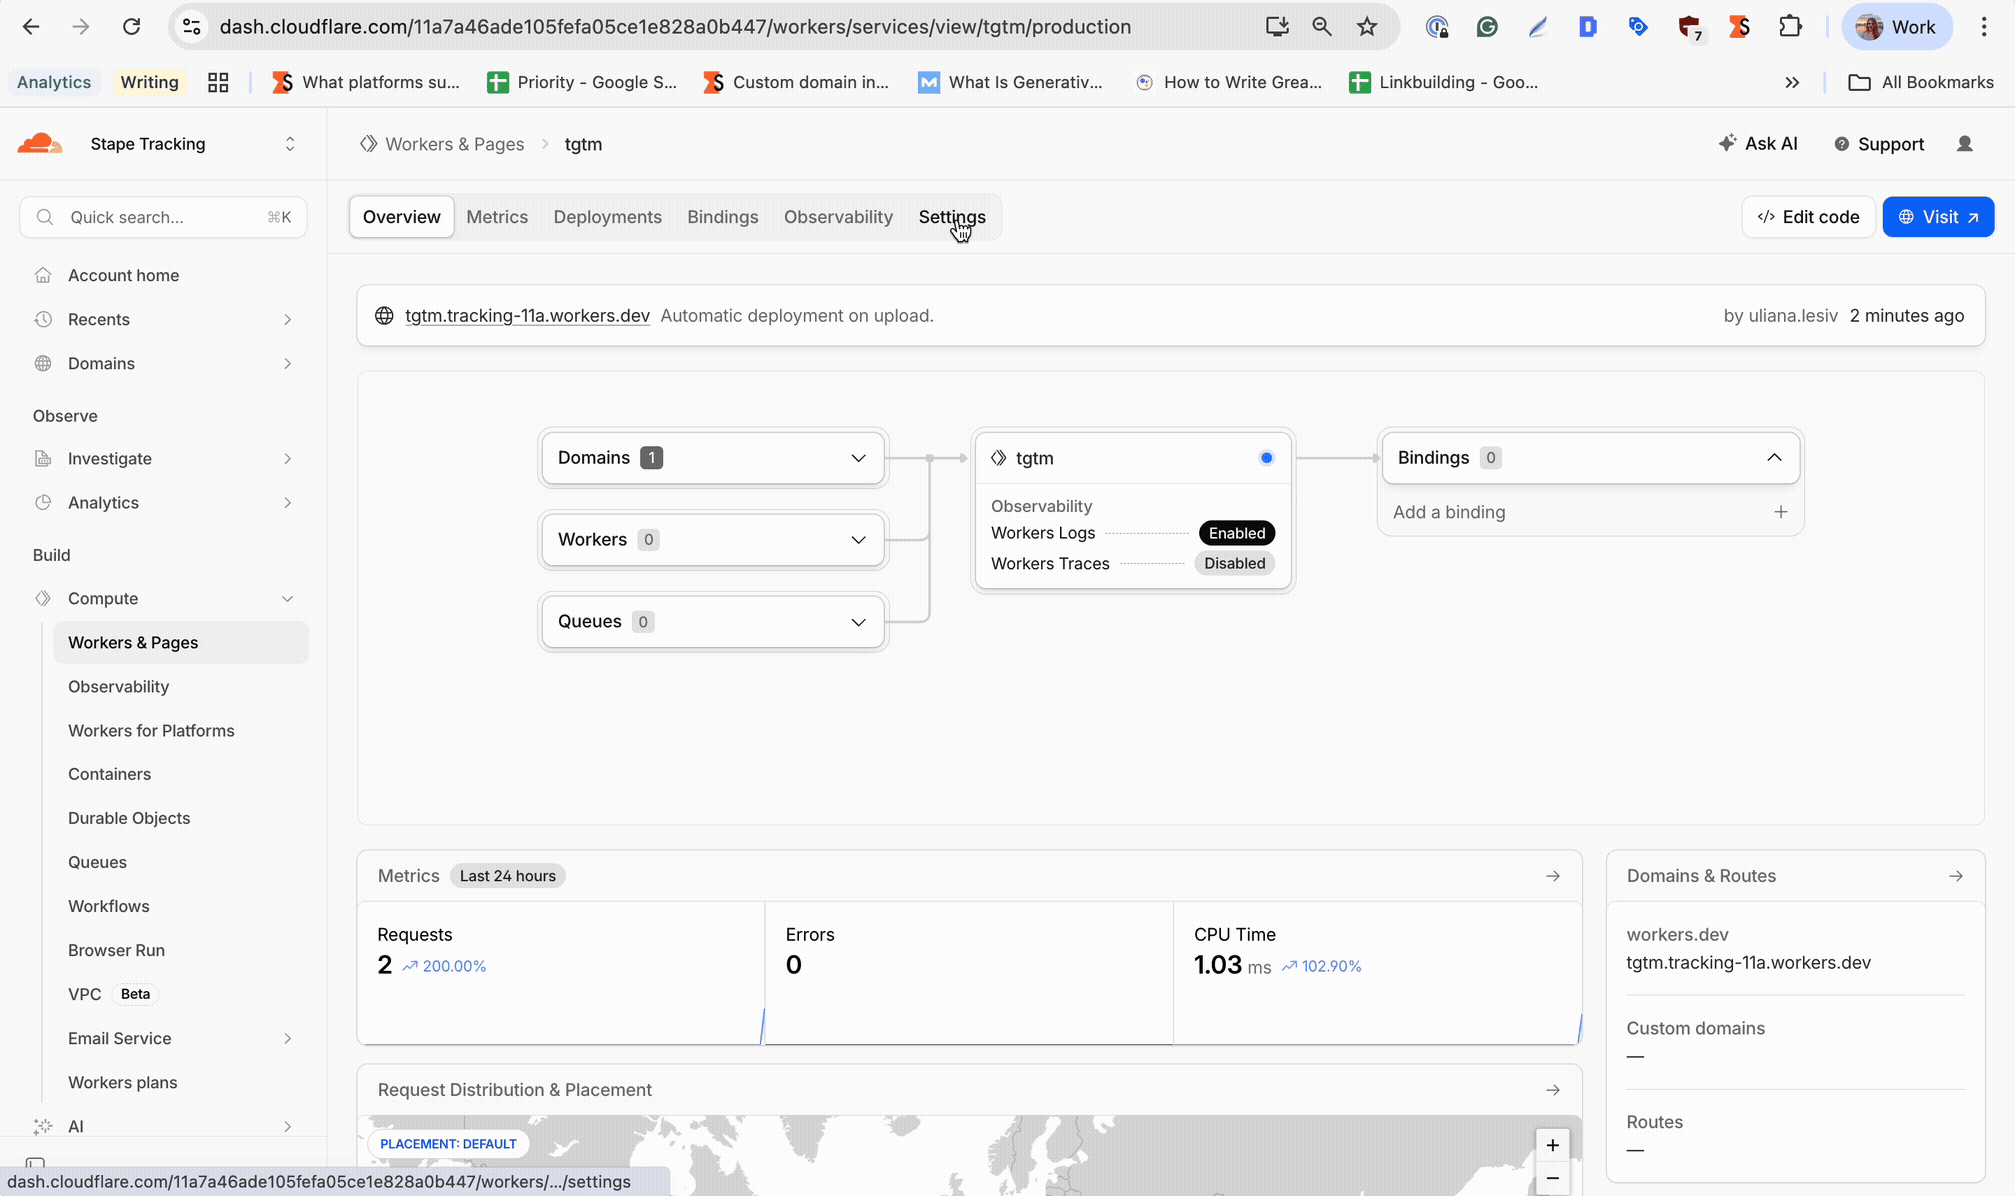Expand the Domains node dropdown

(858, 458)
